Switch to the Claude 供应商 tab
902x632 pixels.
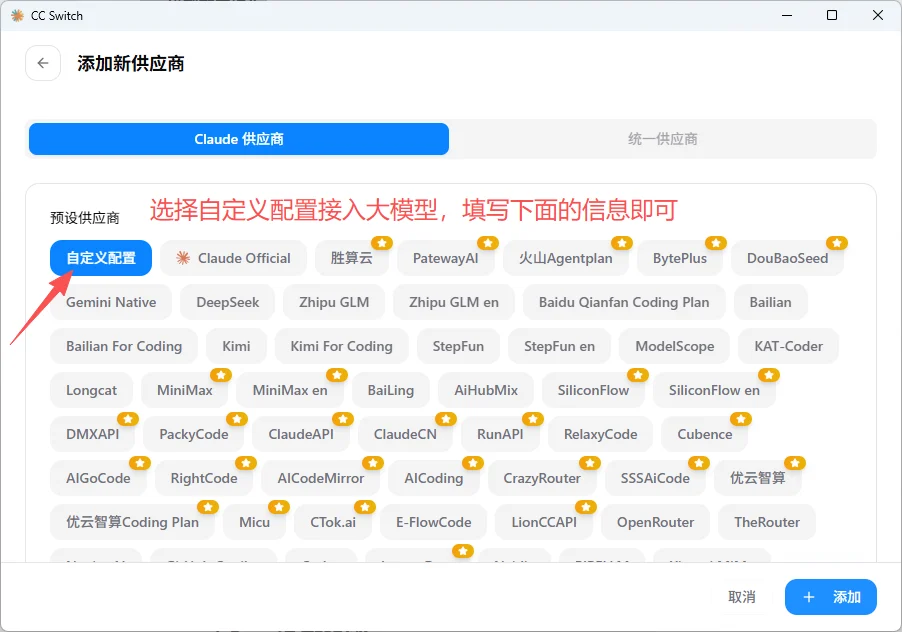pyautogui.click(x=239, y=139)
